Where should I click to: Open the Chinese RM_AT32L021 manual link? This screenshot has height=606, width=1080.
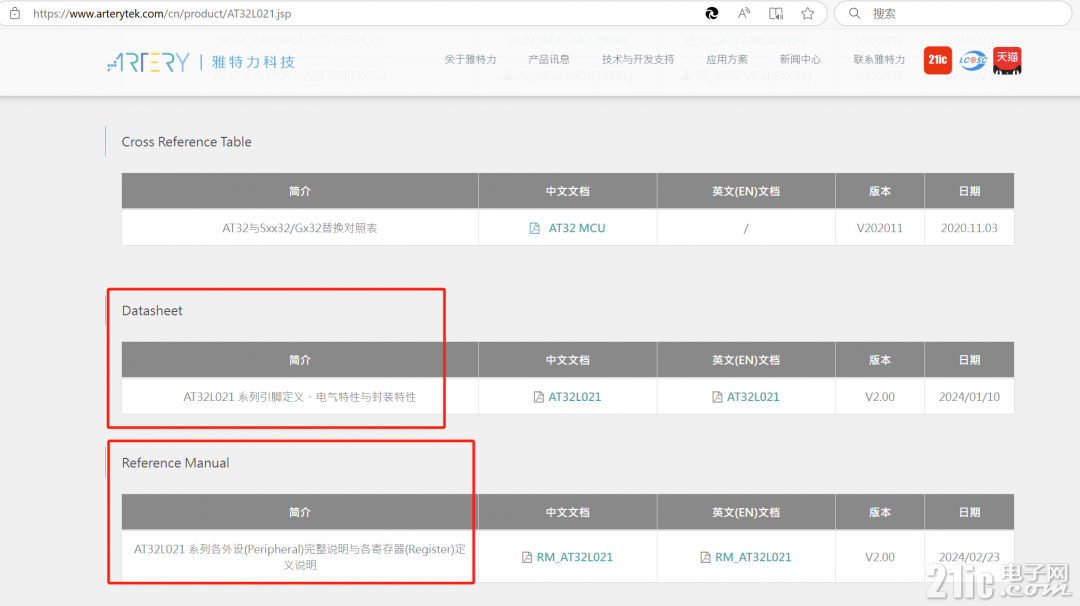coord(574,557)
